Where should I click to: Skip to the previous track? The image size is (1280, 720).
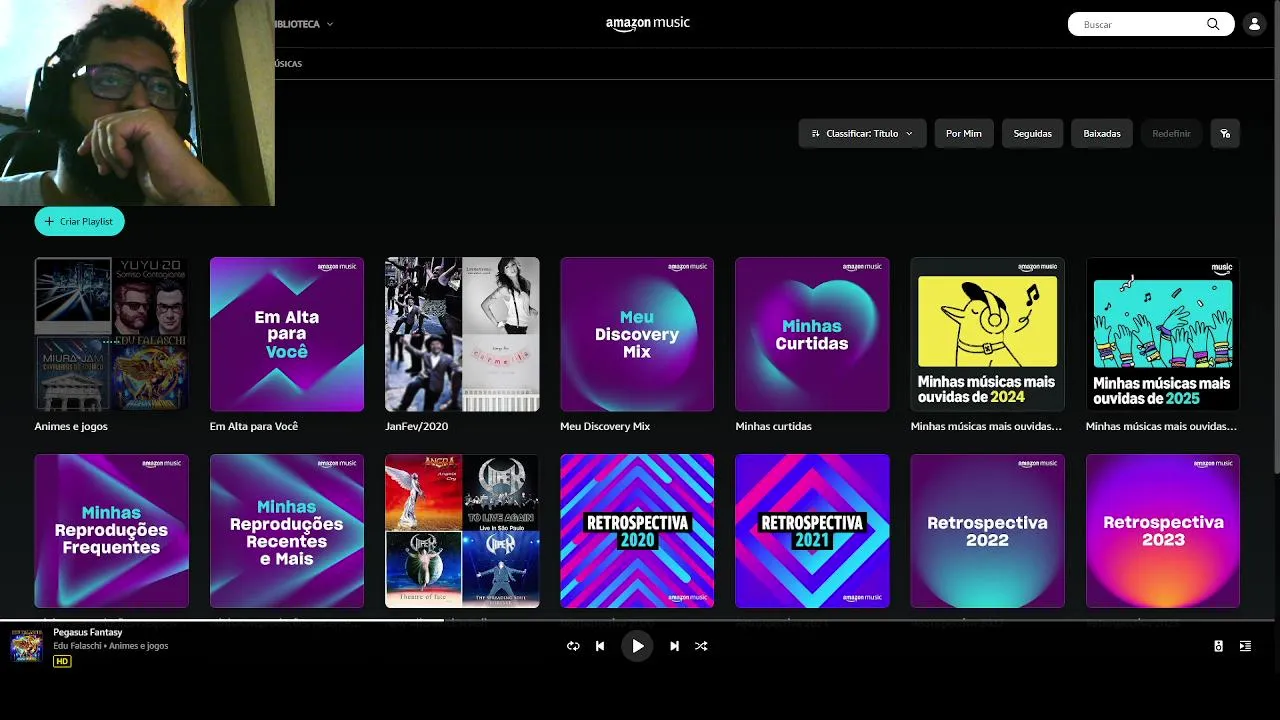point(600,646)
